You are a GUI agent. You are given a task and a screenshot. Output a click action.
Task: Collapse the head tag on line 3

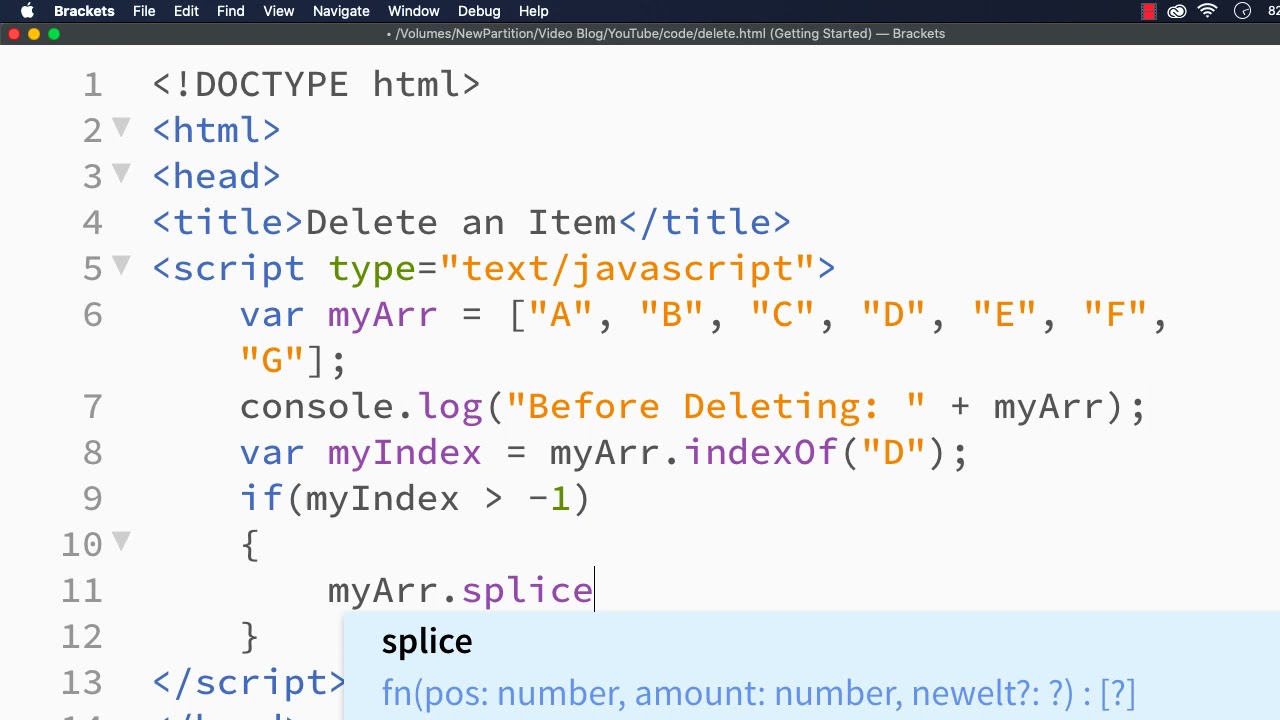click(121, 173)
